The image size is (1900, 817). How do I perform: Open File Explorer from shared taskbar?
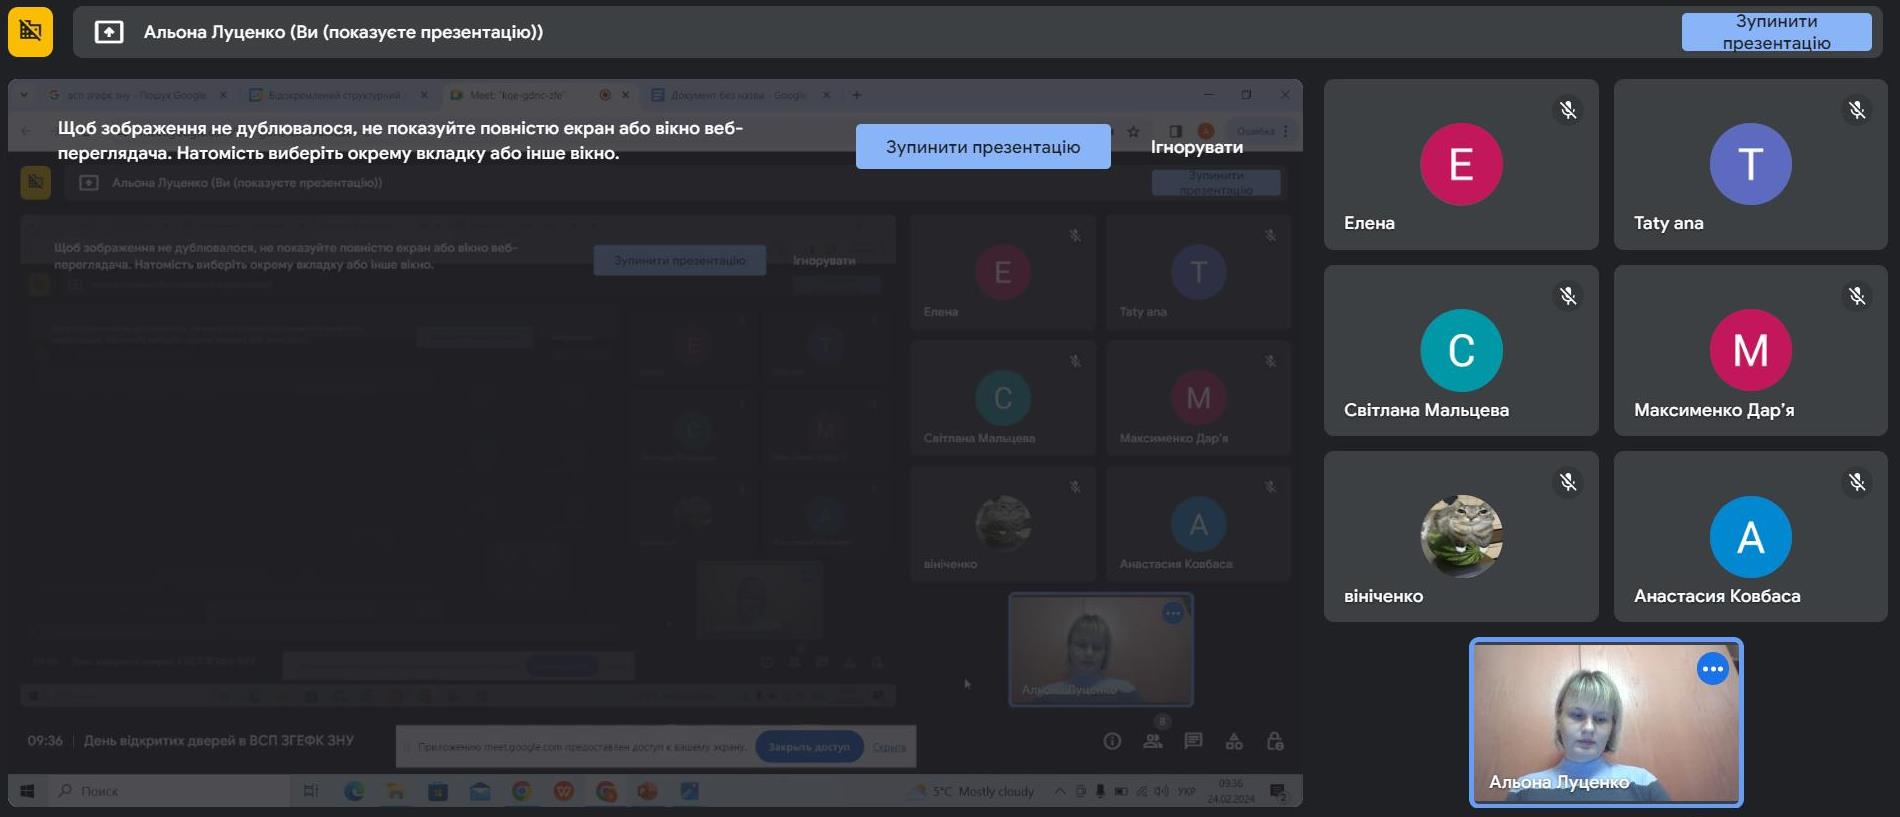point(396,791)
